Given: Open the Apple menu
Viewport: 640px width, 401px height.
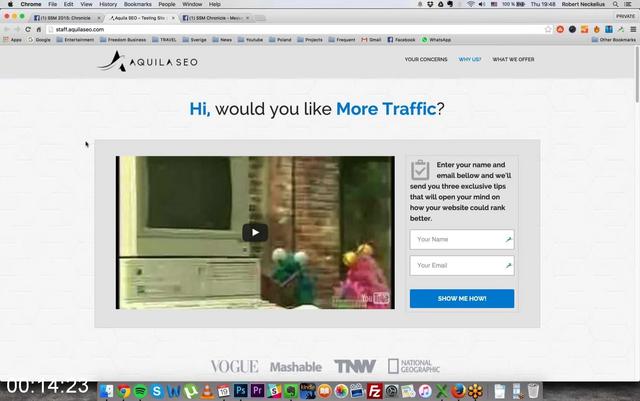Looking at the screenshot, I should point(10,4).
